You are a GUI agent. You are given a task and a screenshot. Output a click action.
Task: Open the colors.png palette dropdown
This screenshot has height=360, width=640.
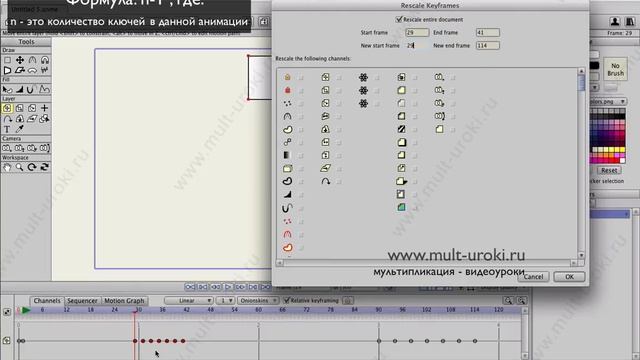coord(608,101)
